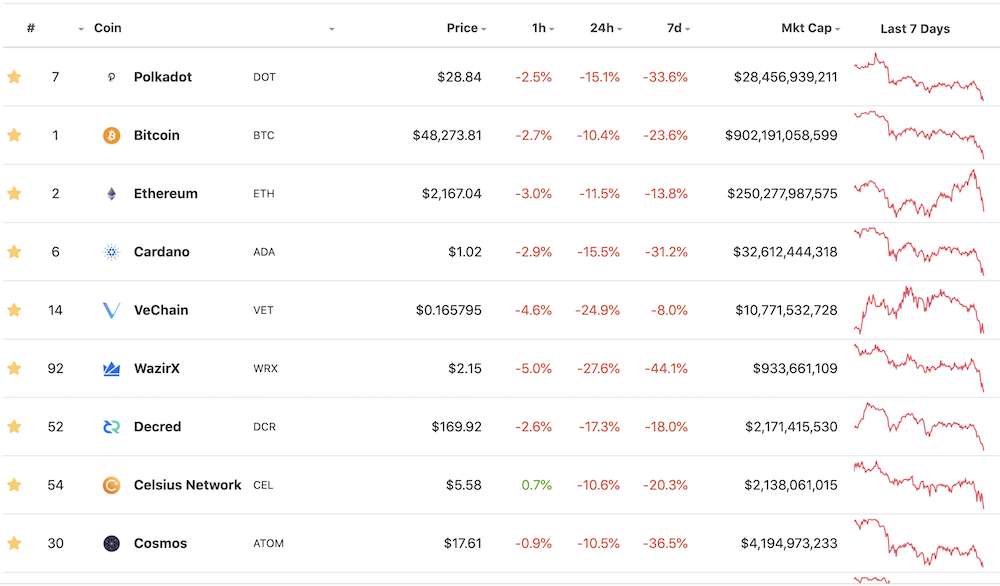Toggle the WazirX favorite star

pos(14,369)
